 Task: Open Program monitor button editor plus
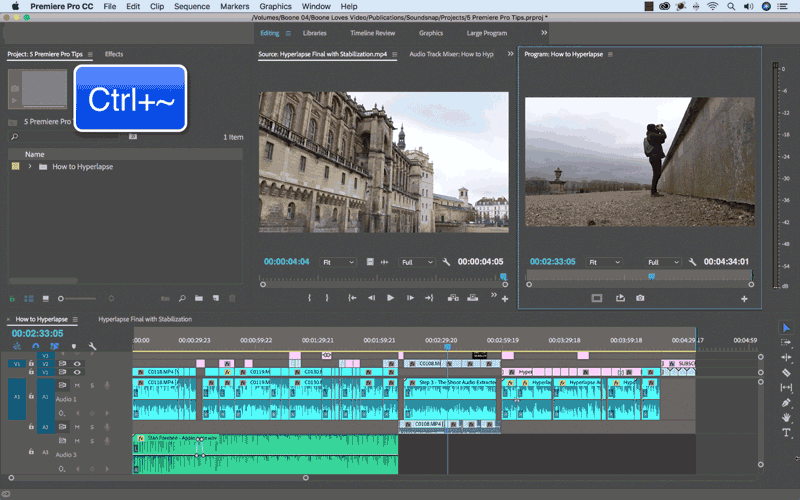(744, 299)
